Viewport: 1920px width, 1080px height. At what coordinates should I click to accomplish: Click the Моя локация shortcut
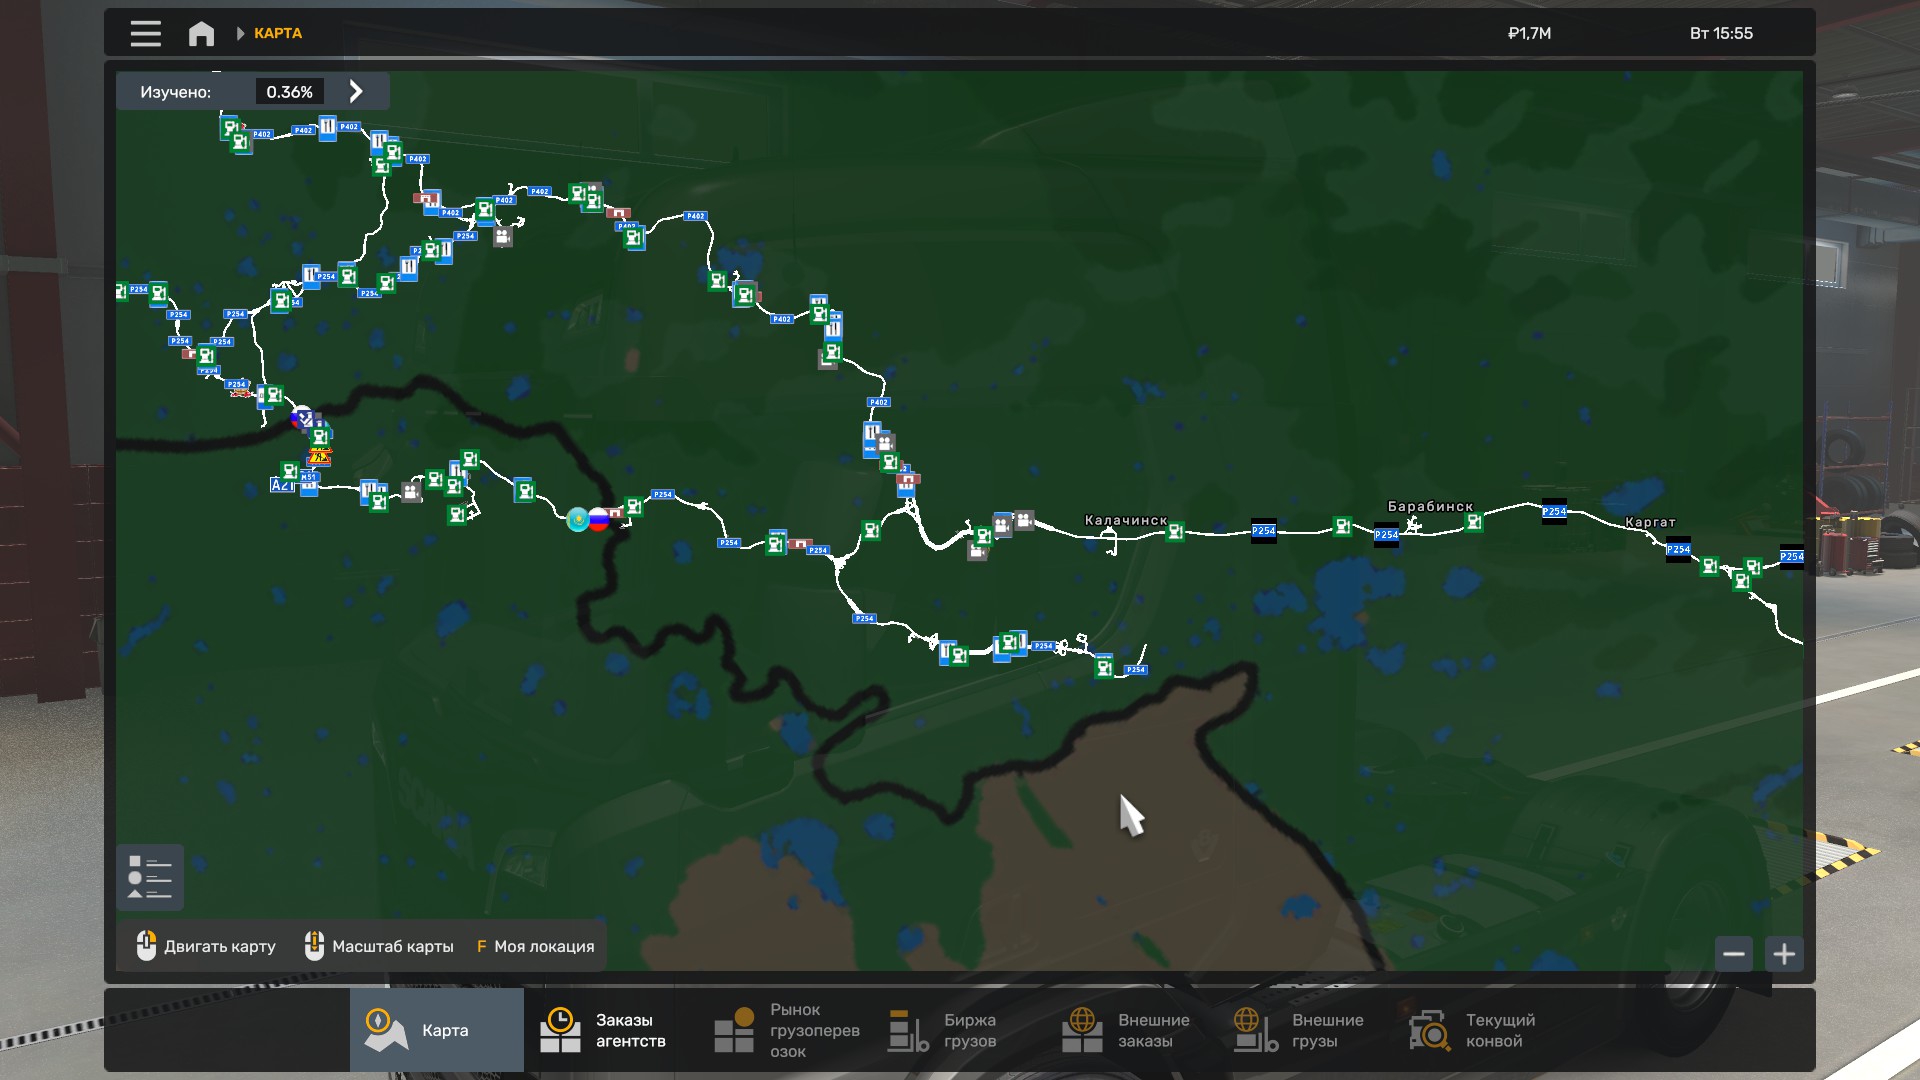[535, 946]
